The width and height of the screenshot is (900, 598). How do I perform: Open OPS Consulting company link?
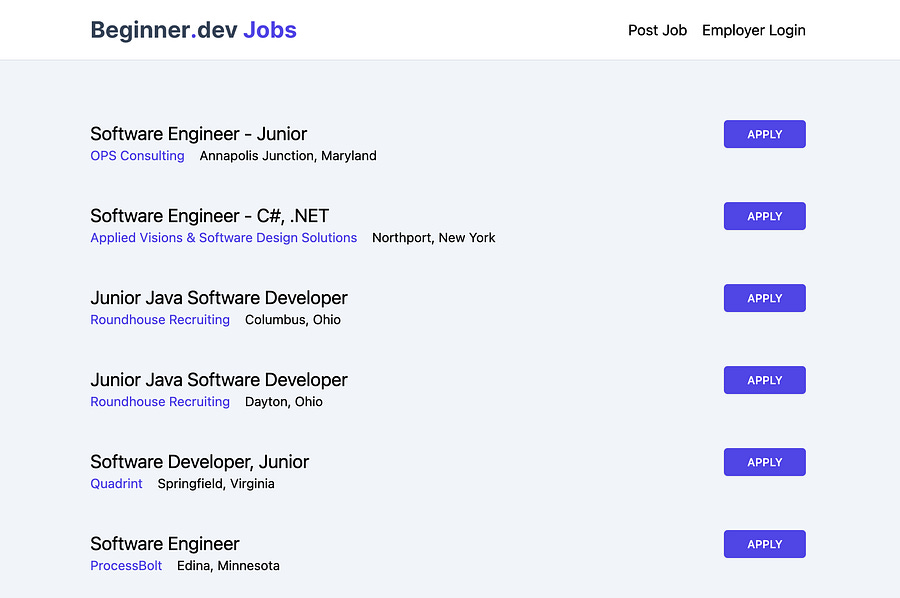point(137,156)
